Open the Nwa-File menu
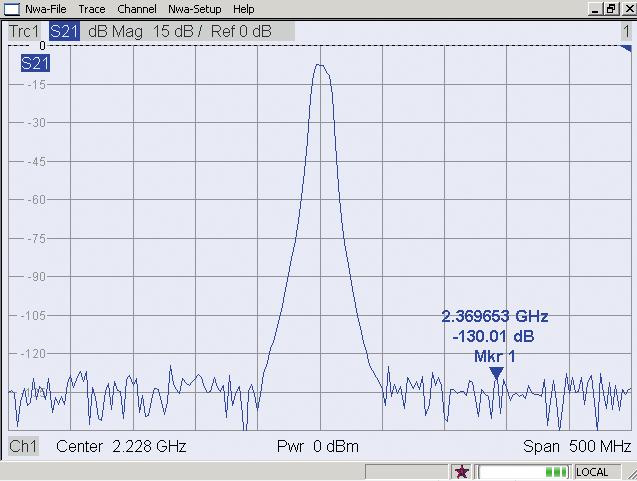 pos(45,9)
